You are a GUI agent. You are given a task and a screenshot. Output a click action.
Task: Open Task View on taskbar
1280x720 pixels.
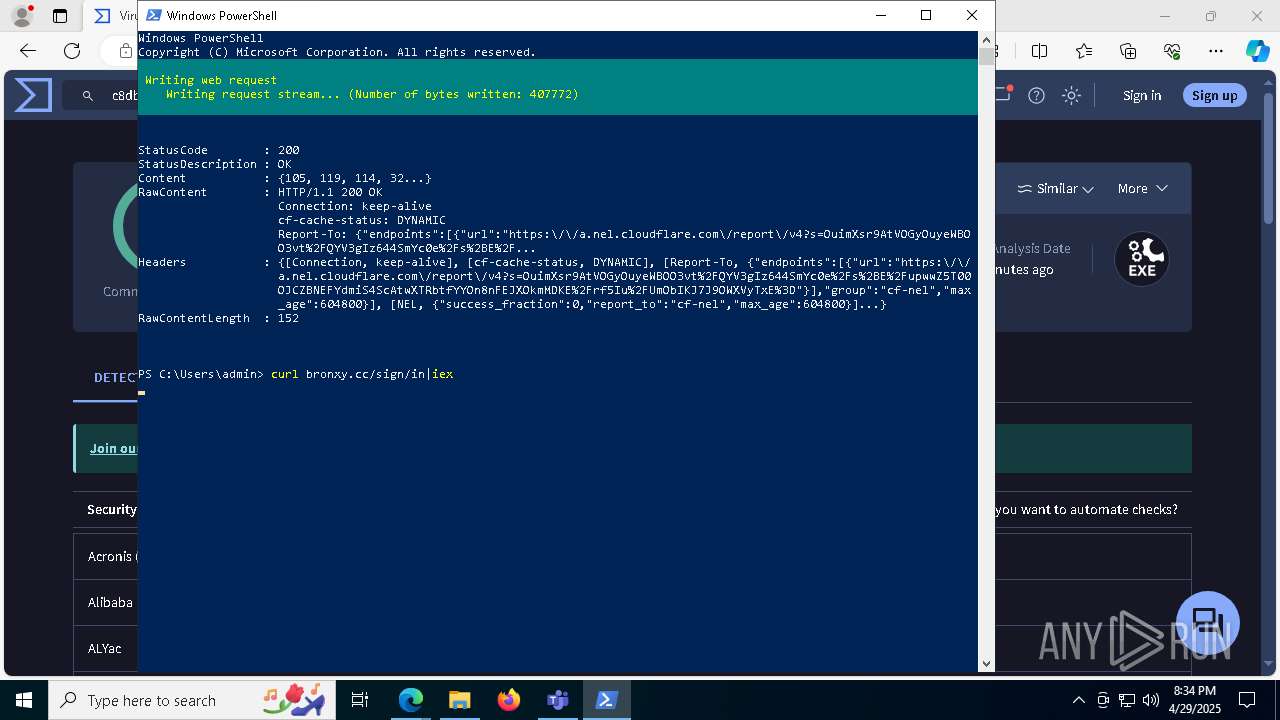[360, 700]
